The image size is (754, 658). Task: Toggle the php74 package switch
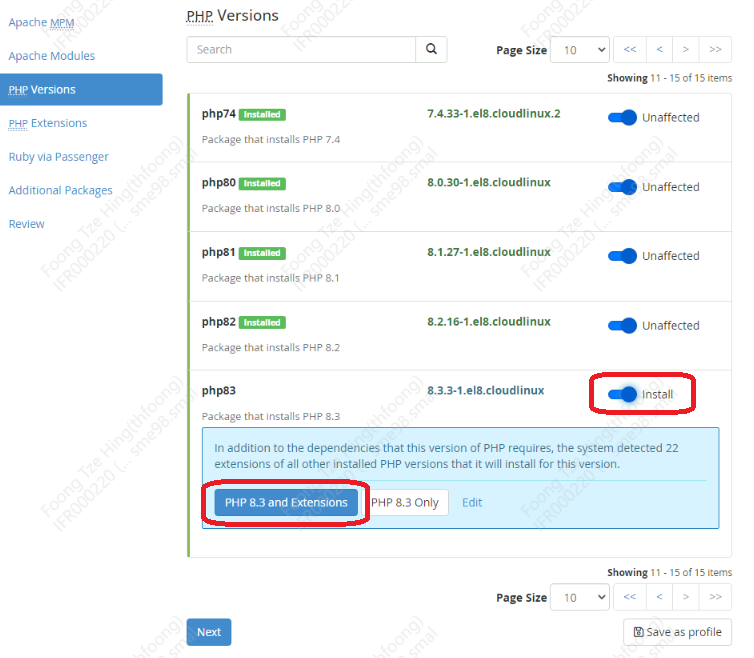pyautogui.click(x=623, y=118)
